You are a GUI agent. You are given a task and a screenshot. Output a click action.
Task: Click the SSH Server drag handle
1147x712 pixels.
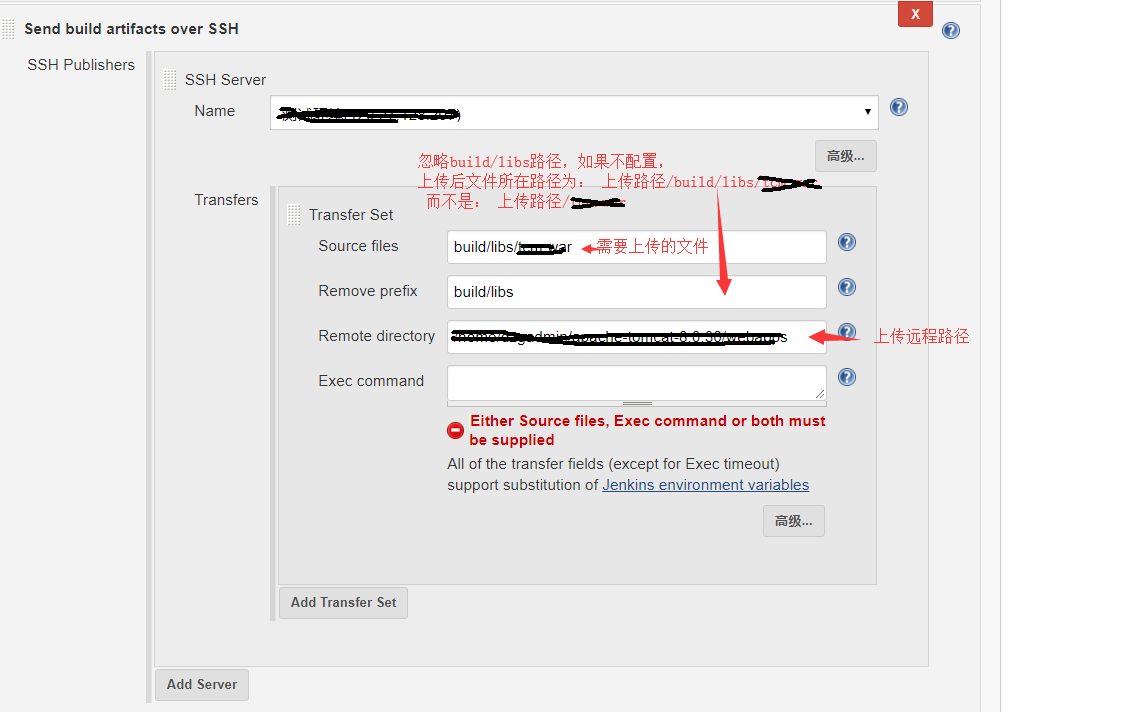point(170,79)
